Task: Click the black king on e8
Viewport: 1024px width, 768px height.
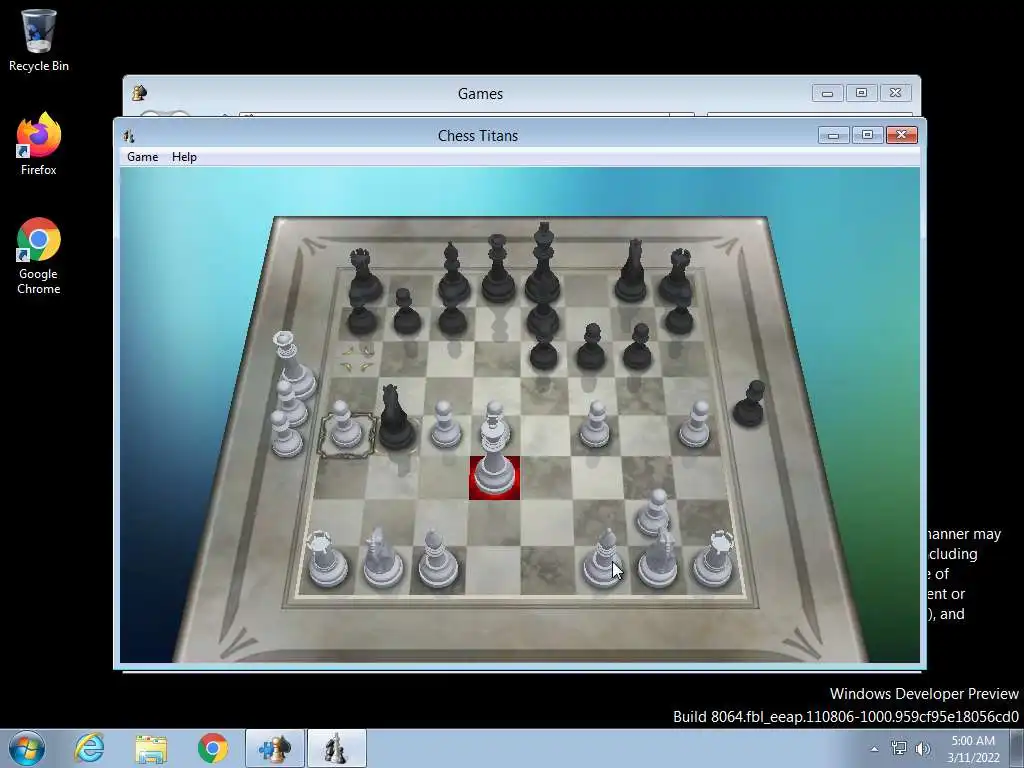Action: pos(543,264)
